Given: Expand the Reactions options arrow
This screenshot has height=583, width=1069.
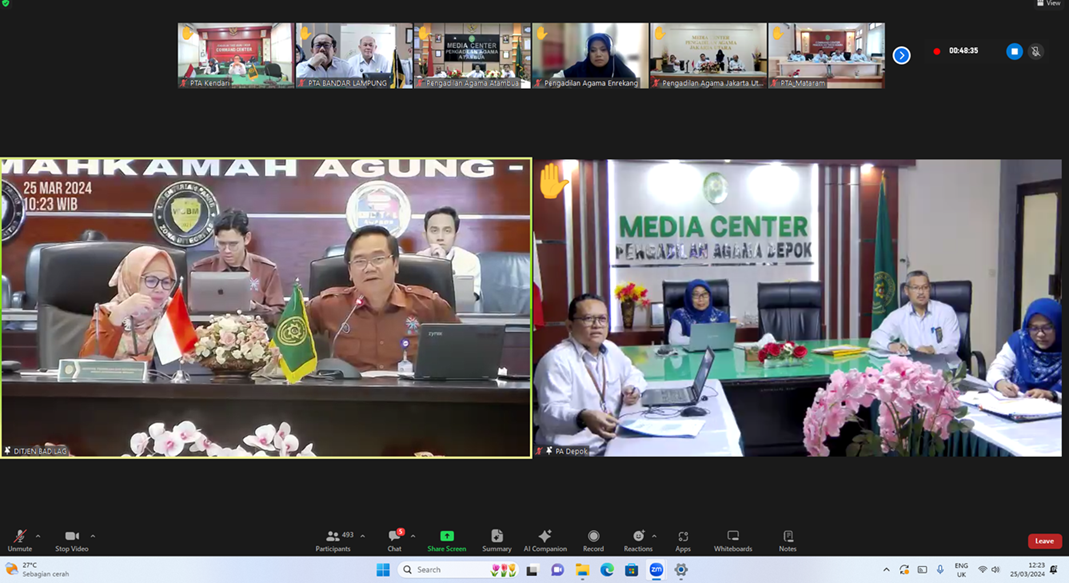Looking at the screenshot, I should coord(654,536).
